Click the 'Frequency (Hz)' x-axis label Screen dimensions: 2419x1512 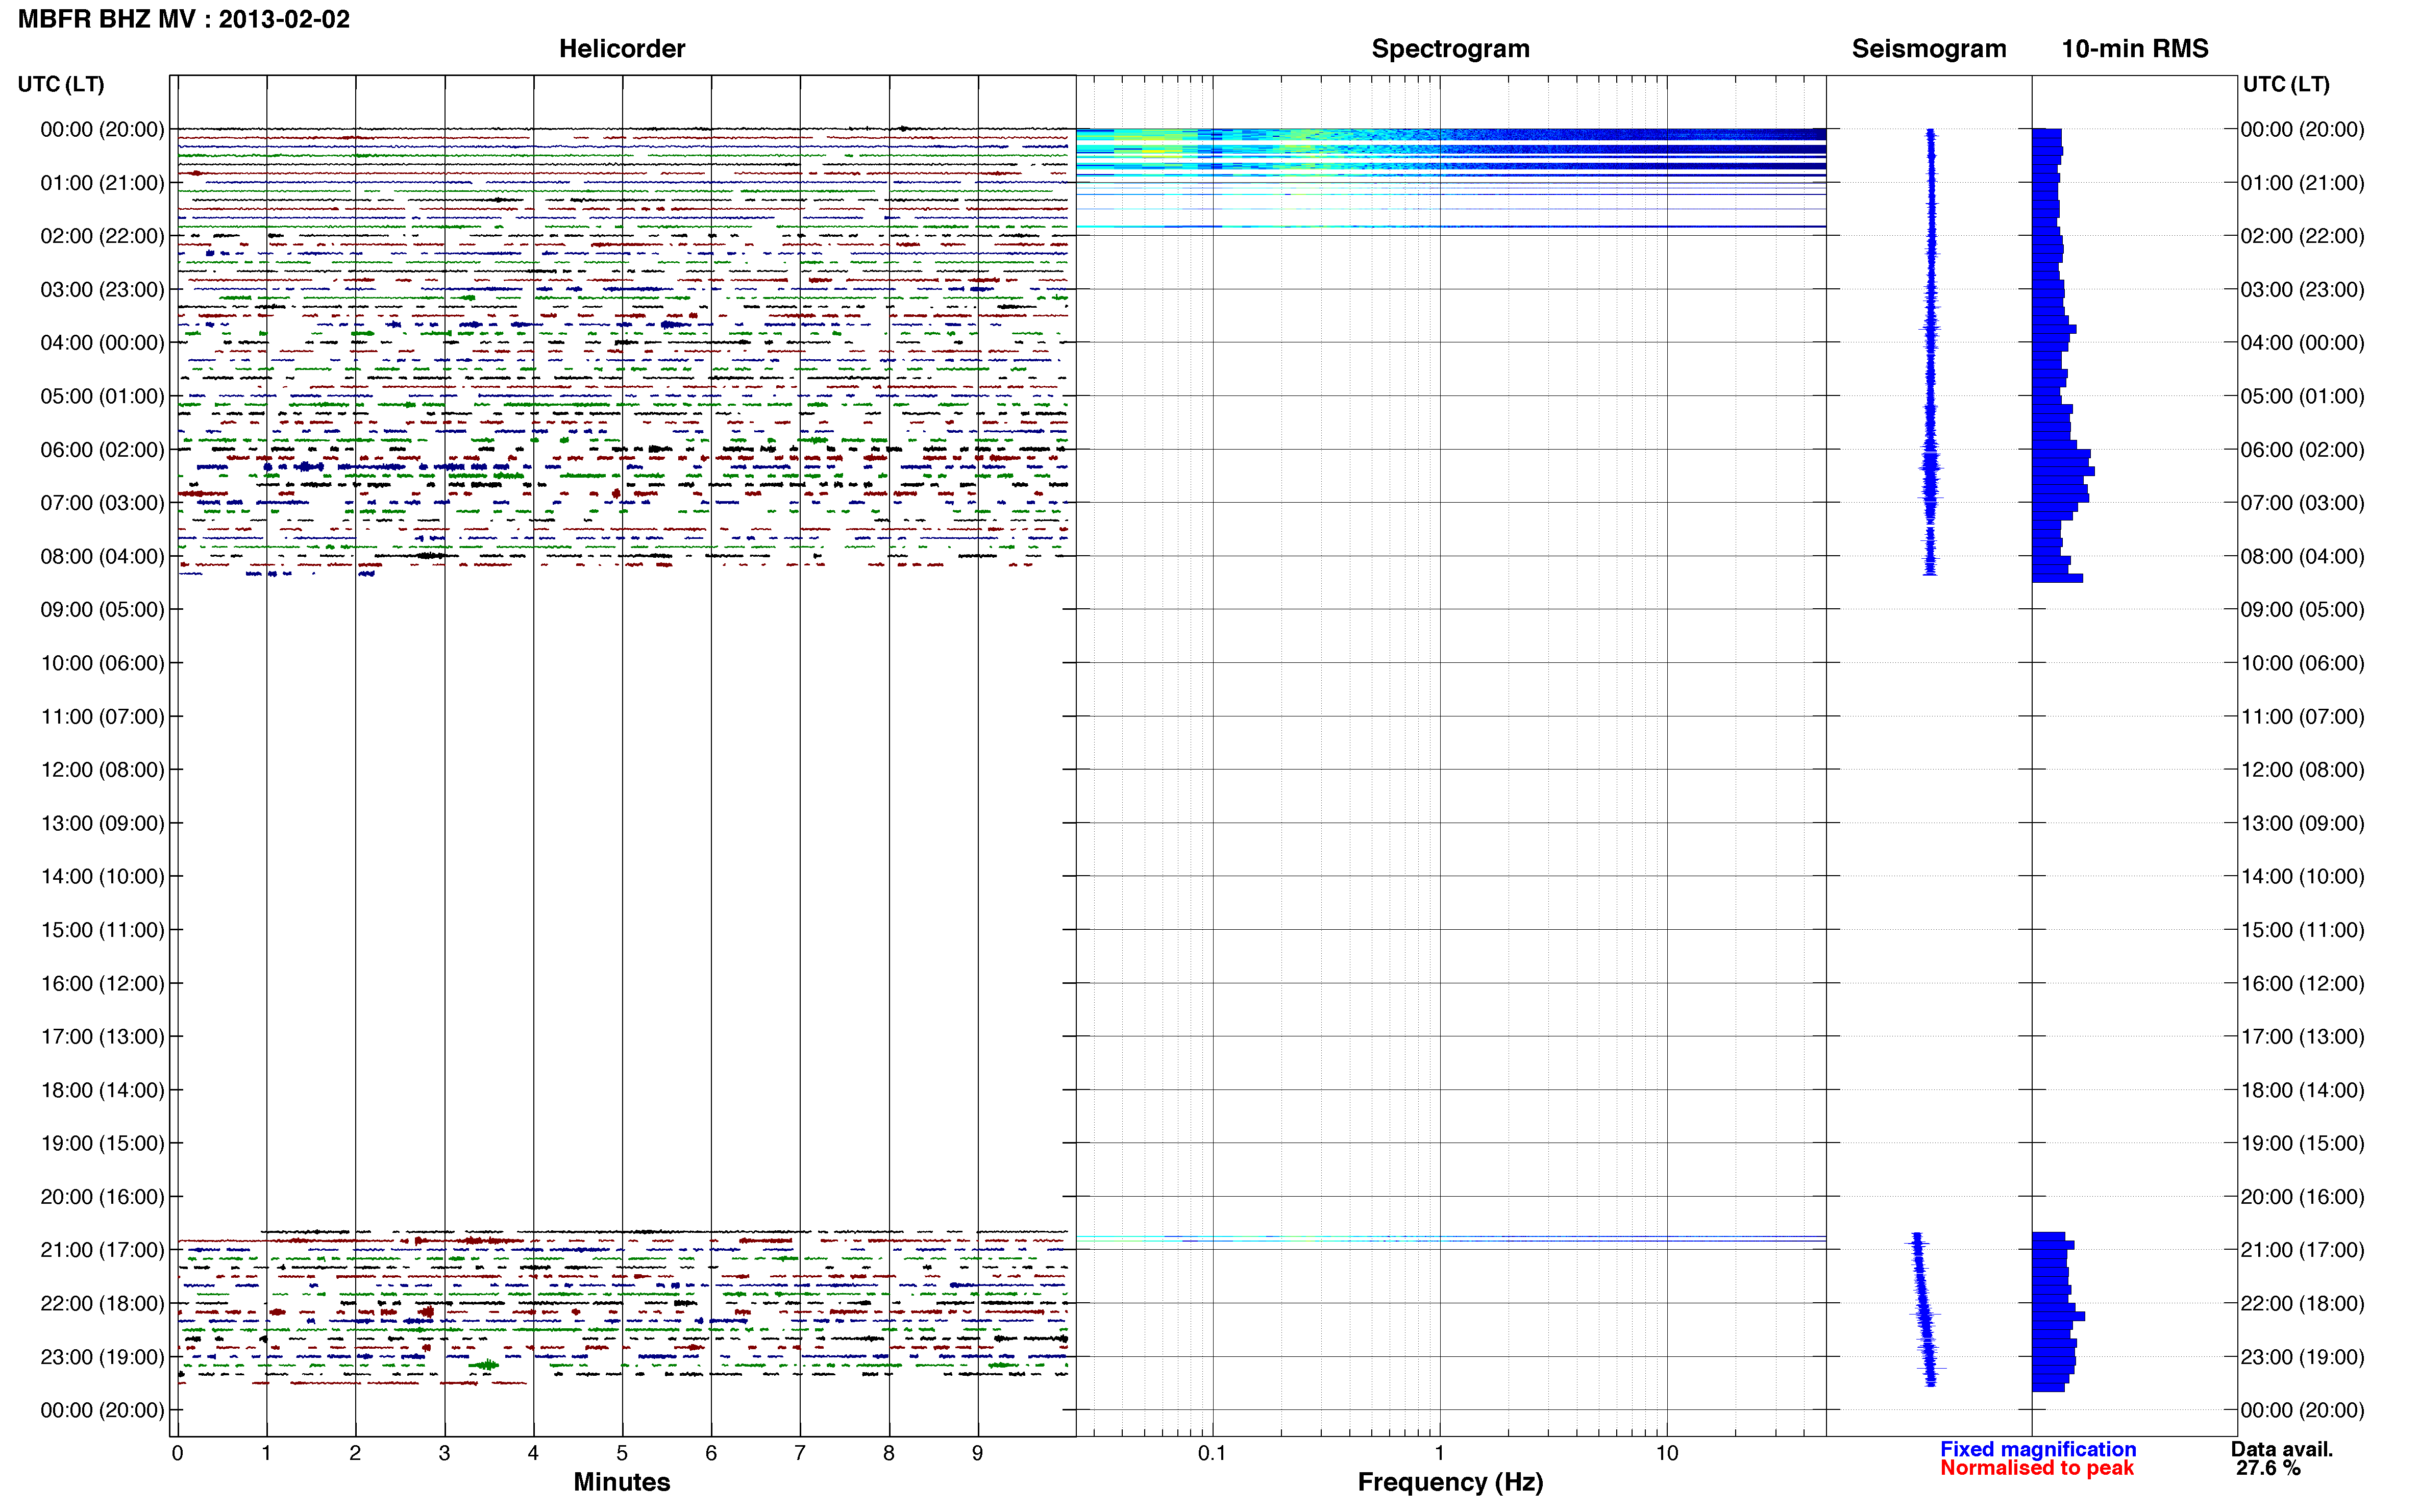click(x=1450, y=1482)
